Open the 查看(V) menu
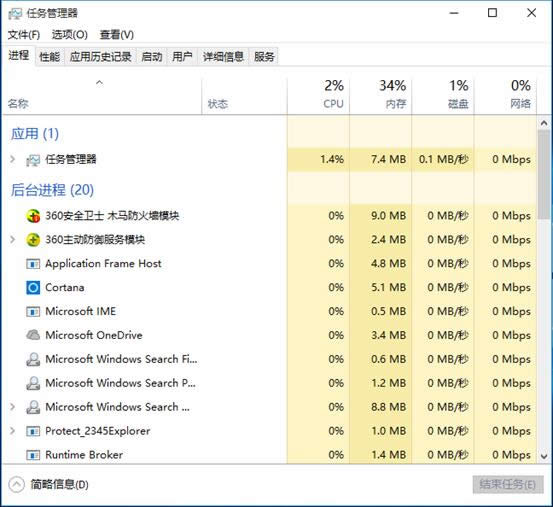 [x=117, y=35]
